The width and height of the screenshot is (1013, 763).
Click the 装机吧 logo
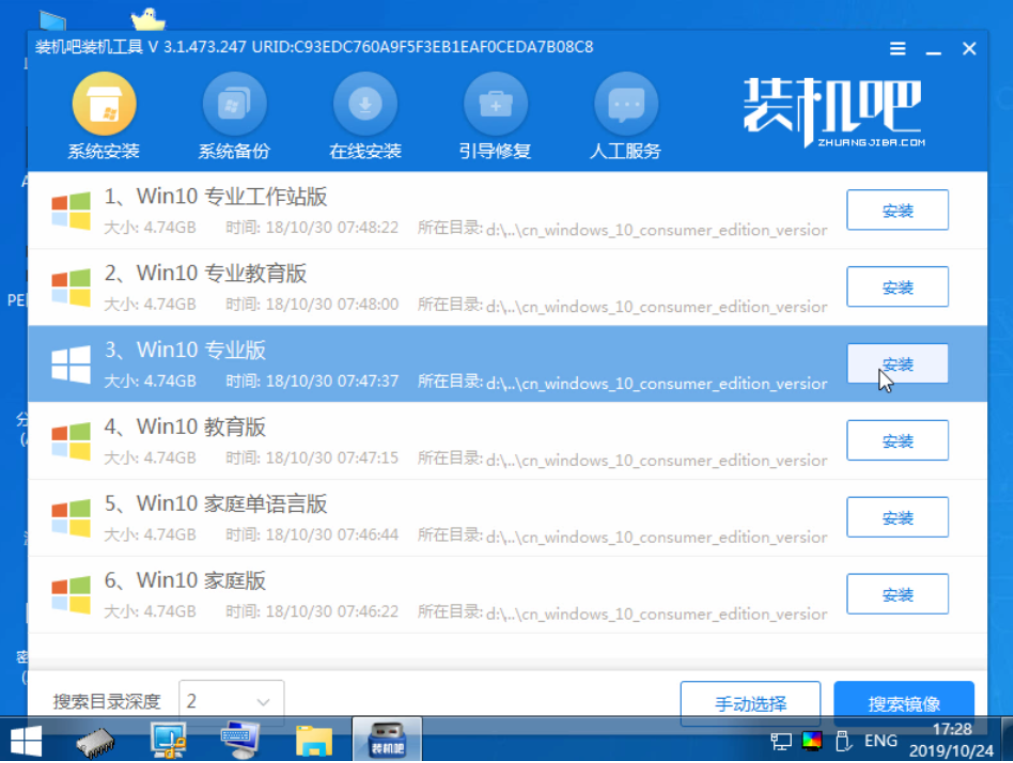point(833,112)
